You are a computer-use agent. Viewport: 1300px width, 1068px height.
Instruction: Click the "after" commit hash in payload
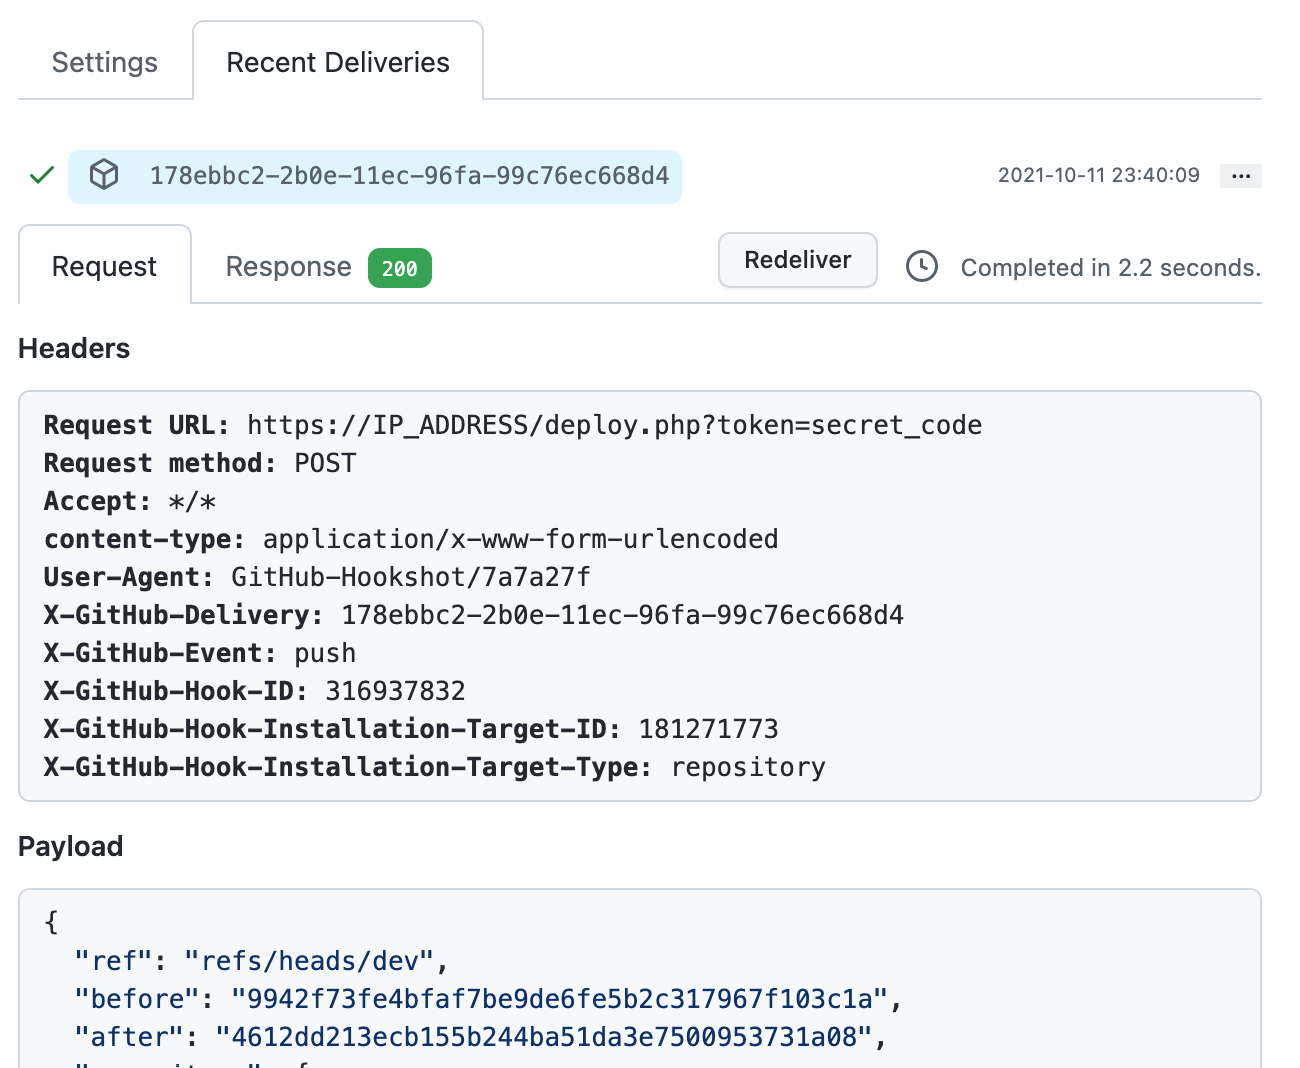(x=544, y=1037)
